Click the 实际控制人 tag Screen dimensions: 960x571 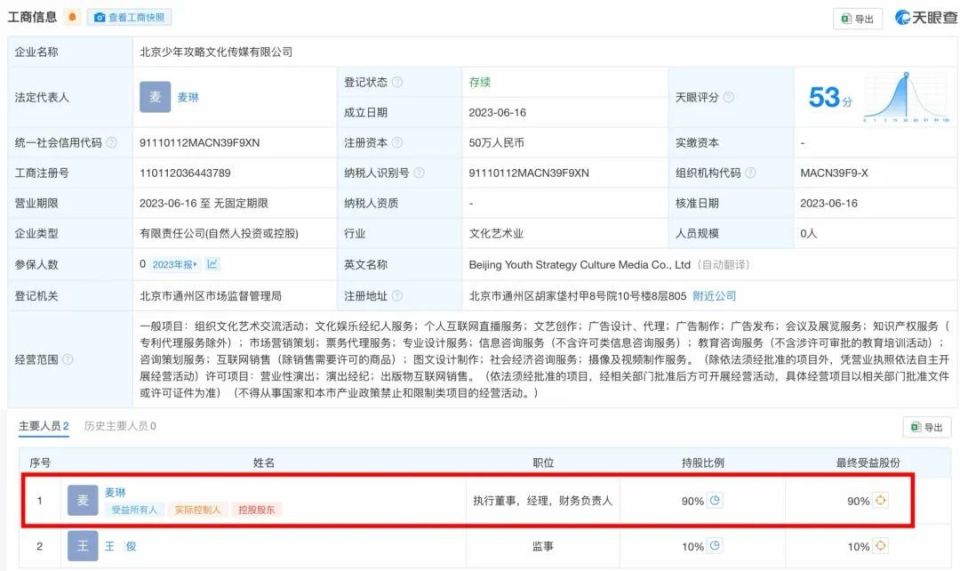pos(197,510)
